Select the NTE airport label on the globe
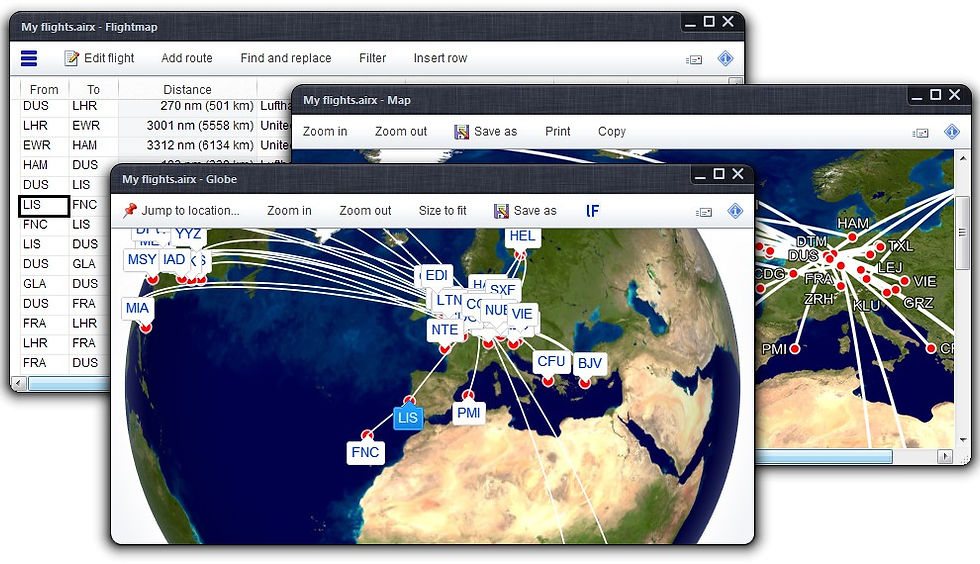 444,330
